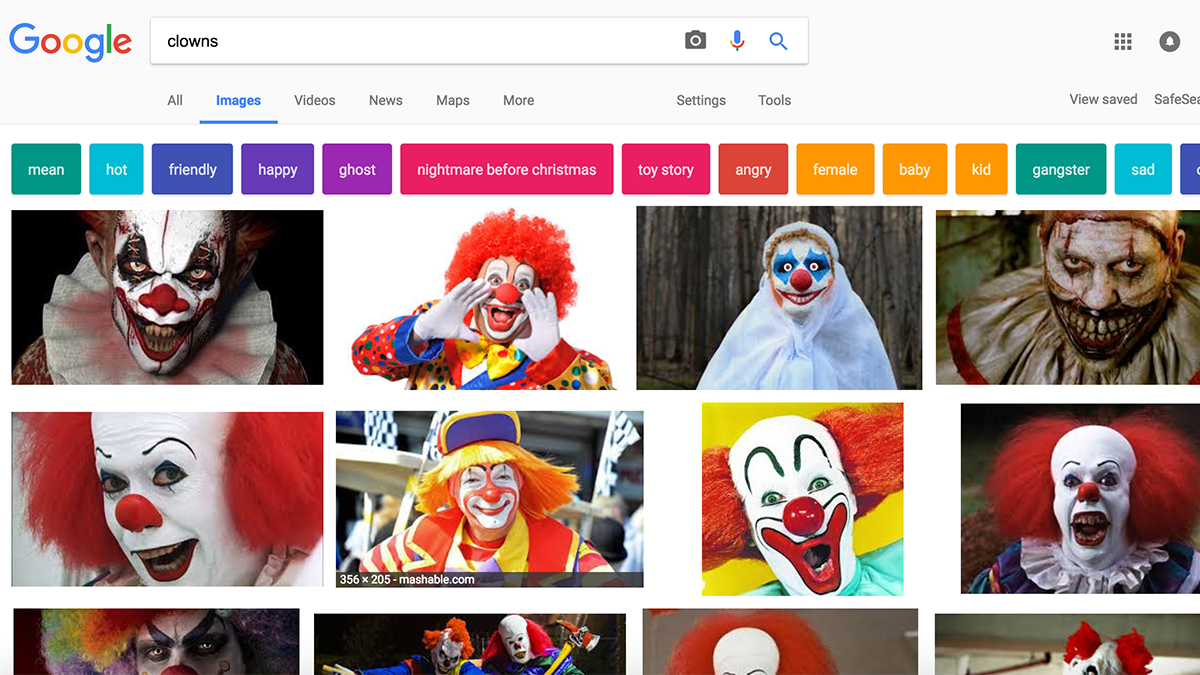Open close-up Pennywise red hair image
Screen dimensions: 1200x675
pyautogui.click(x=167, y=499)
